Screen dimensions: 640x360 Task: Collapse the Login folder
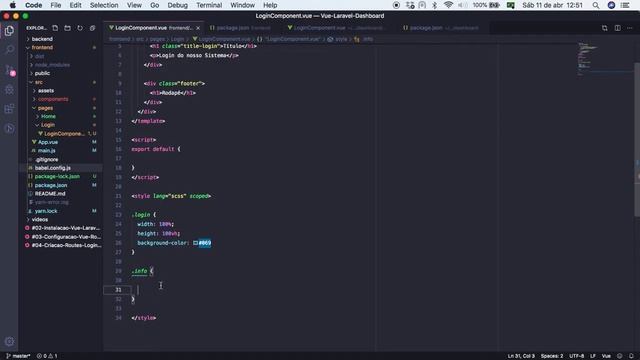coord(48,125)
